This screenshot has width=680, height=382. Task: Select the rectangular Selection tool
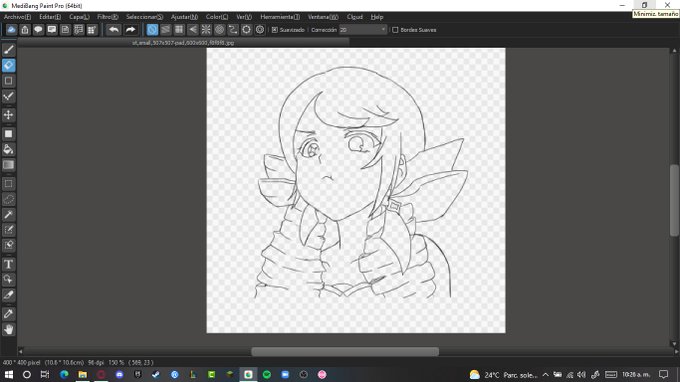coord(8,183)
